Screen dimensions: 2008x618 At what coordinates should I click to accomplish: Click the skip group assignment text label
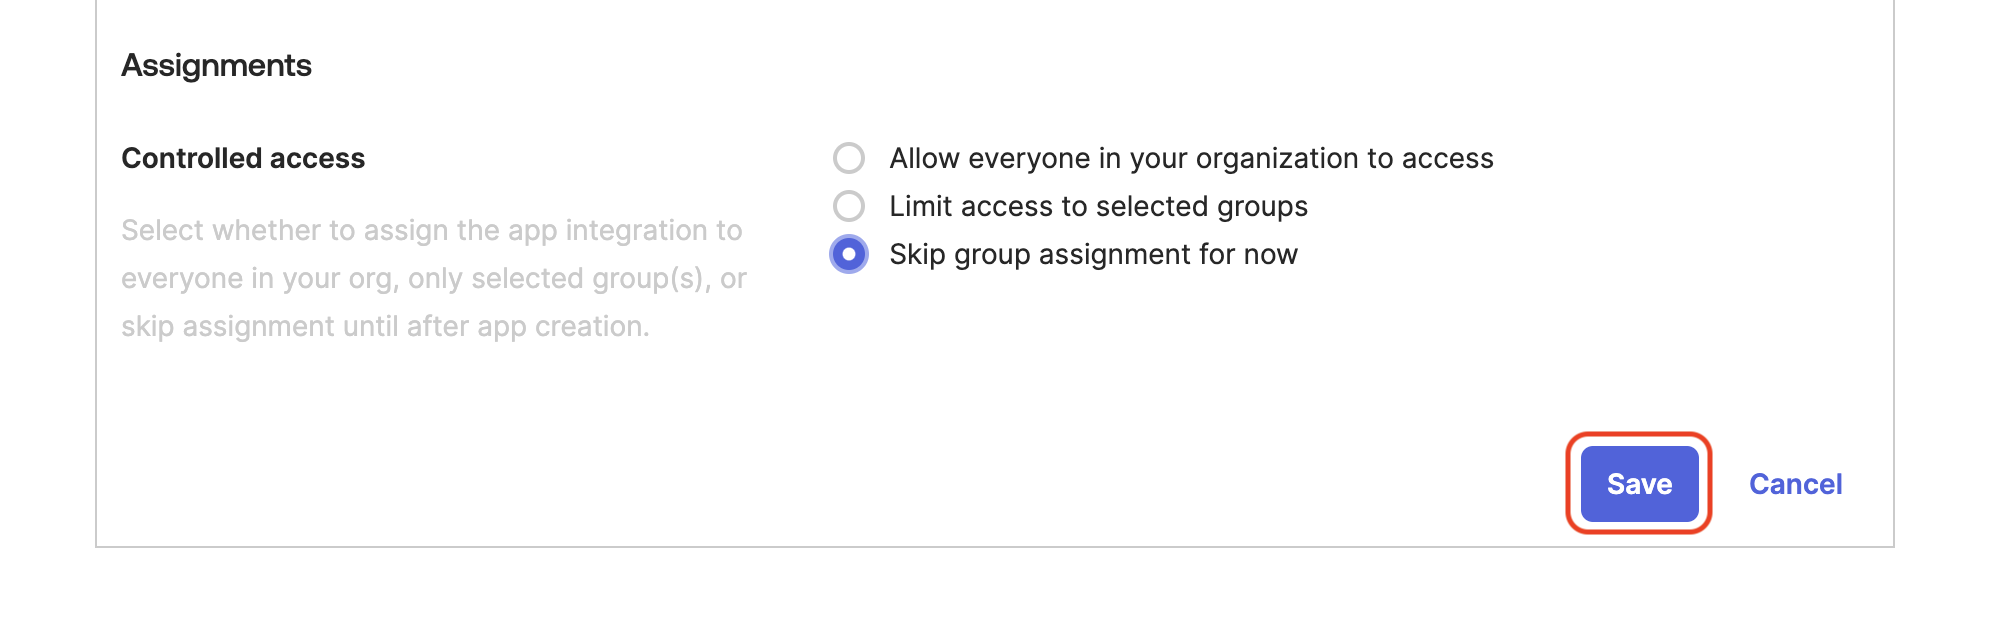[x=1092, y=255]
